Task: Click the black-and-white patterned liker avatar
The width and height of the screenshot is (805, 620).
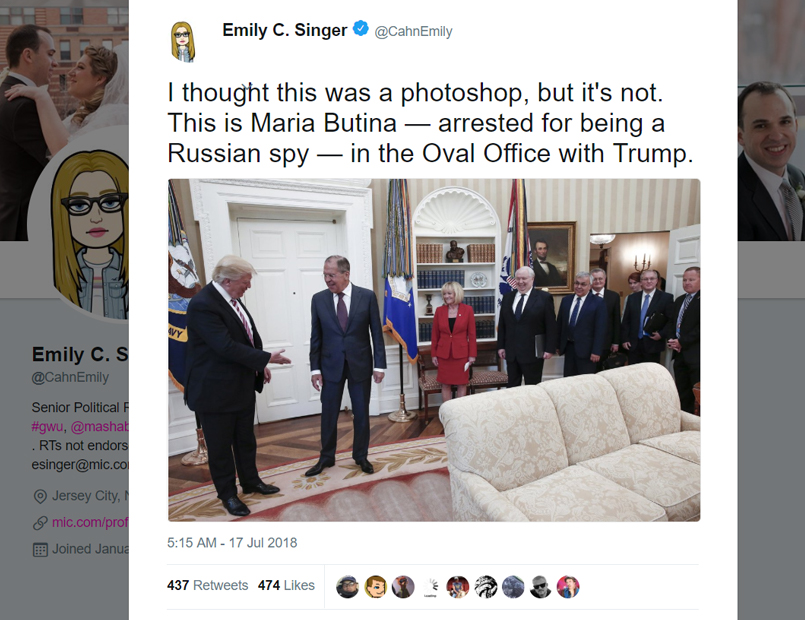Action: coord(486,587)
